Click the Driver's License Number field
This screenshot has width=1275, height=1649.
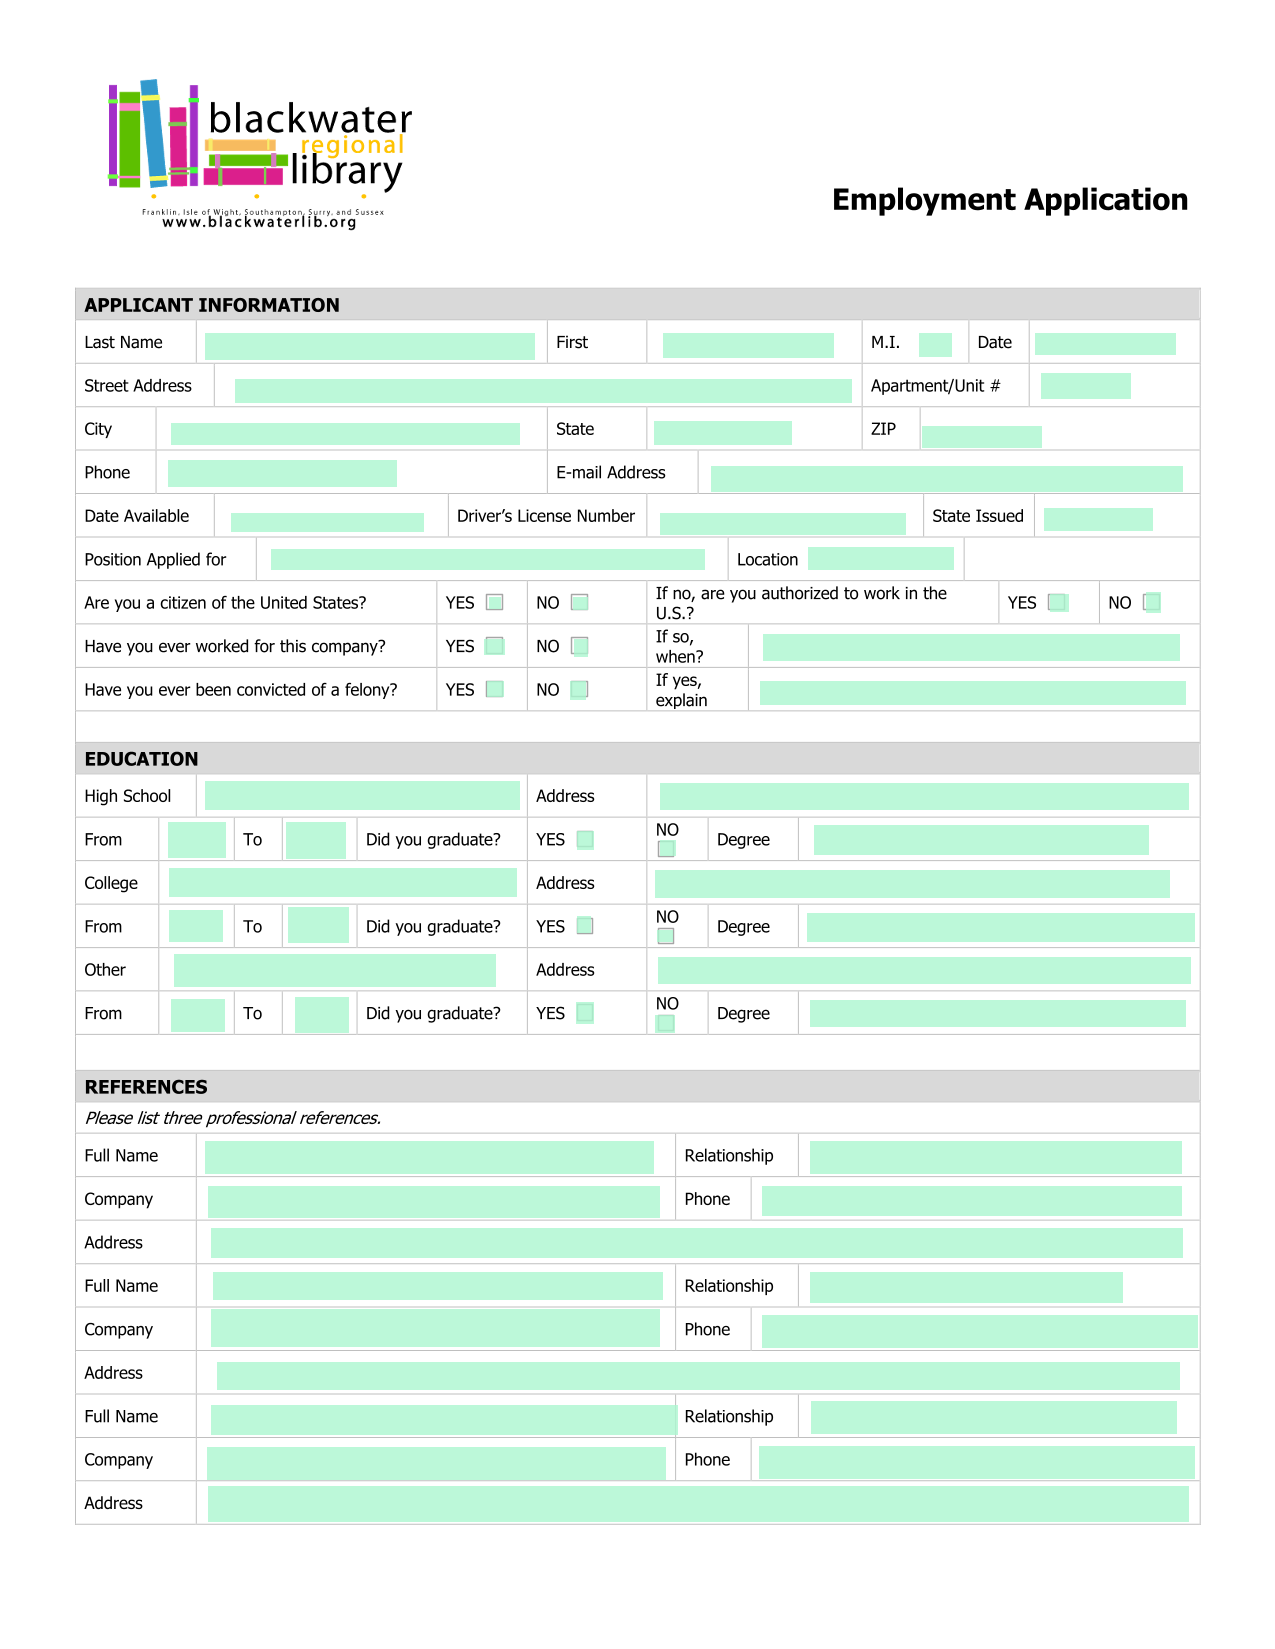pos(783,524)
